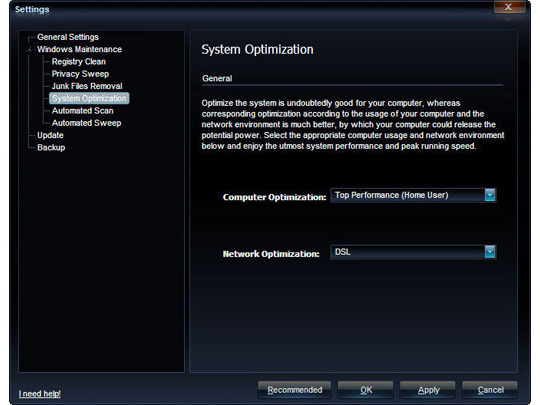Image resolution: width=540 pixels, height=405 pixels.
Task: Select the highlighted System Optimization item
Action: 89,98
